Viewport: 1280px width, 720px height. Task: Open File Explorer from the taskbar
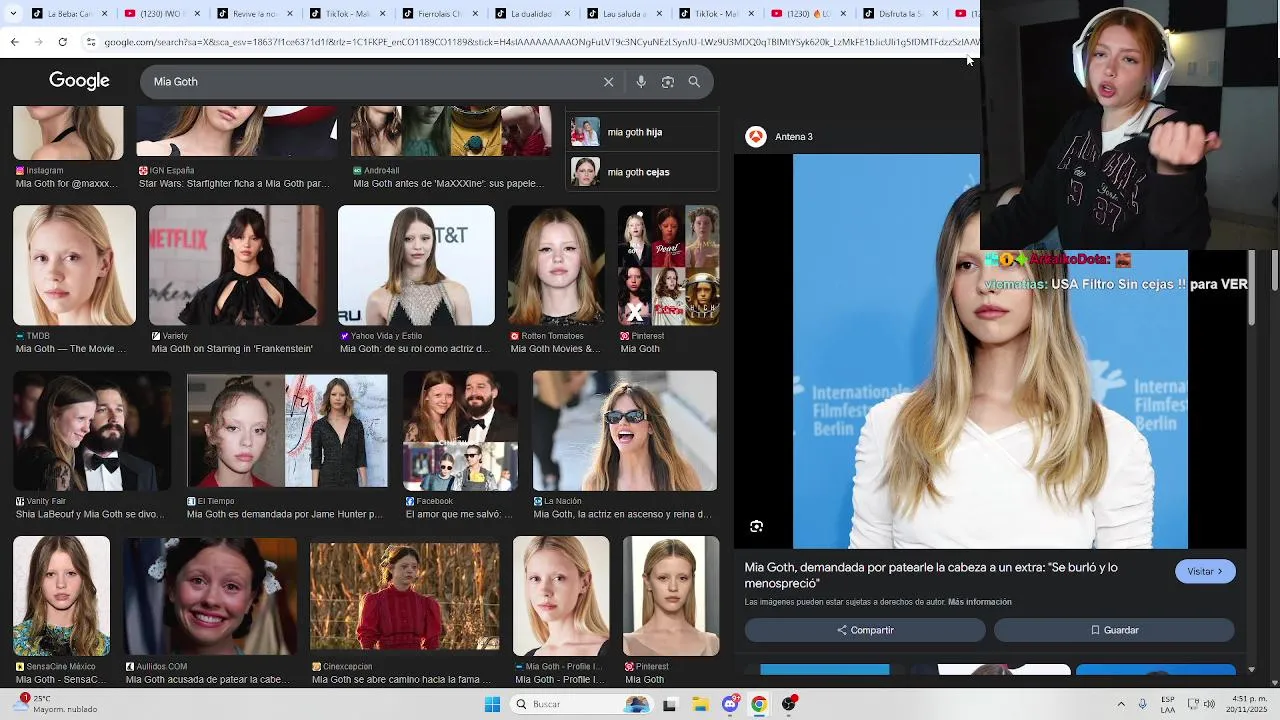(700, 704)
